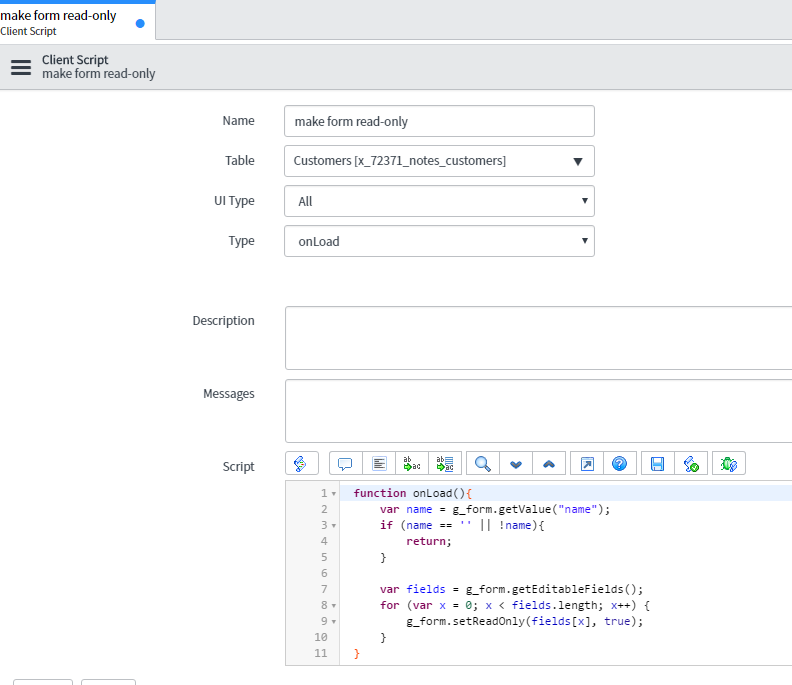Toggle full screen script editor icon
Screen dimensions: 792x685
coord(587,464)
